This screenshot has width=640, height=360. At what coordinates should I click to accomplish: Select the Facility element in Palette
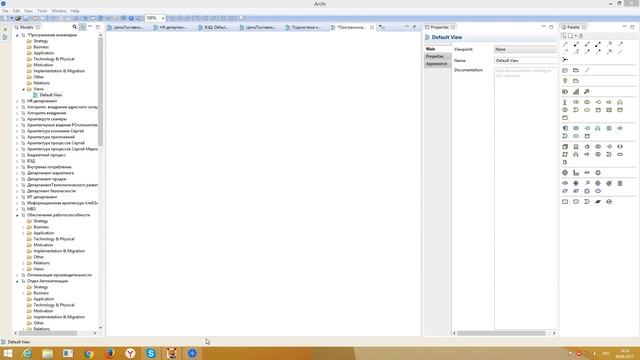[576, 173]
